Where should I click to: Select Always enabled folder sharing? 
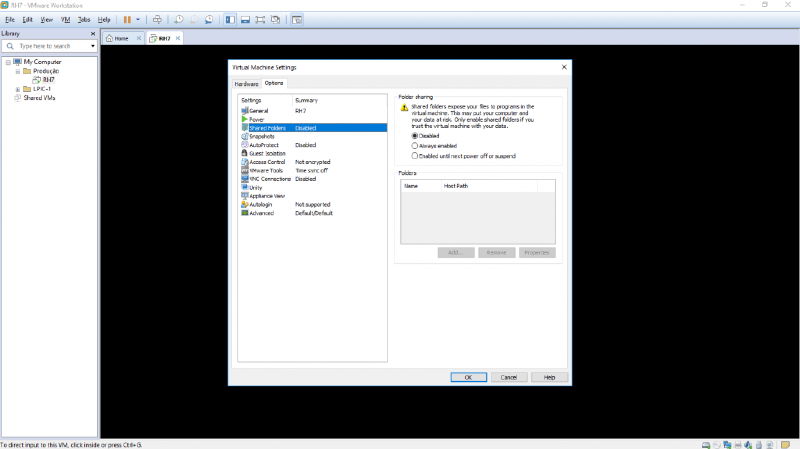[x=416, y=146]
